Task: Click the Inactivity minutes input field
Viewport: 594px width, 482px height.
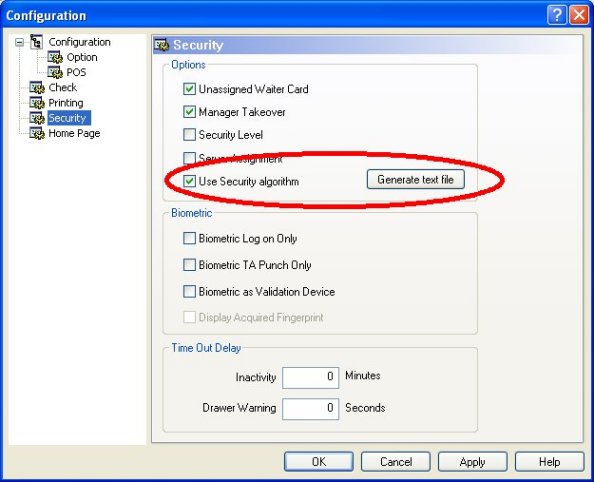Action: (310, 377)
